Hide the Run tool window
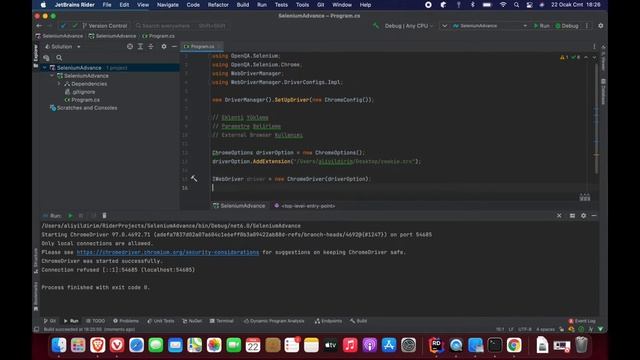The width and height of the screenshot is (640, 360). [x=594, y=216]
